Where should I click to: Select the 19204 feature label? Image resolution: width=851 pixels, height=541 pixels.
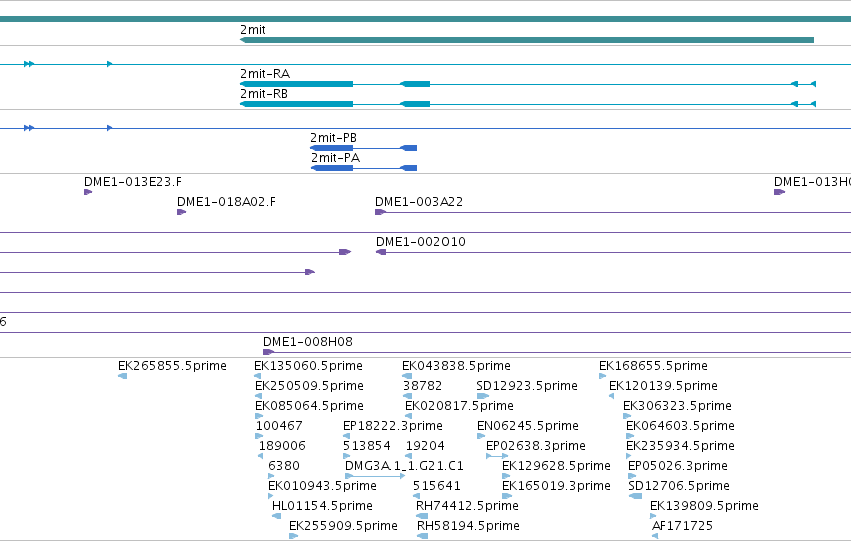tap(425, 446)
